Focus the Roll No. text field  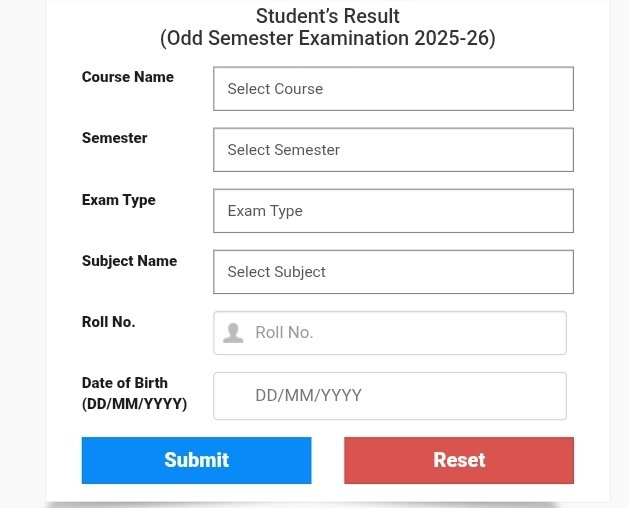[x=400, y=333]
